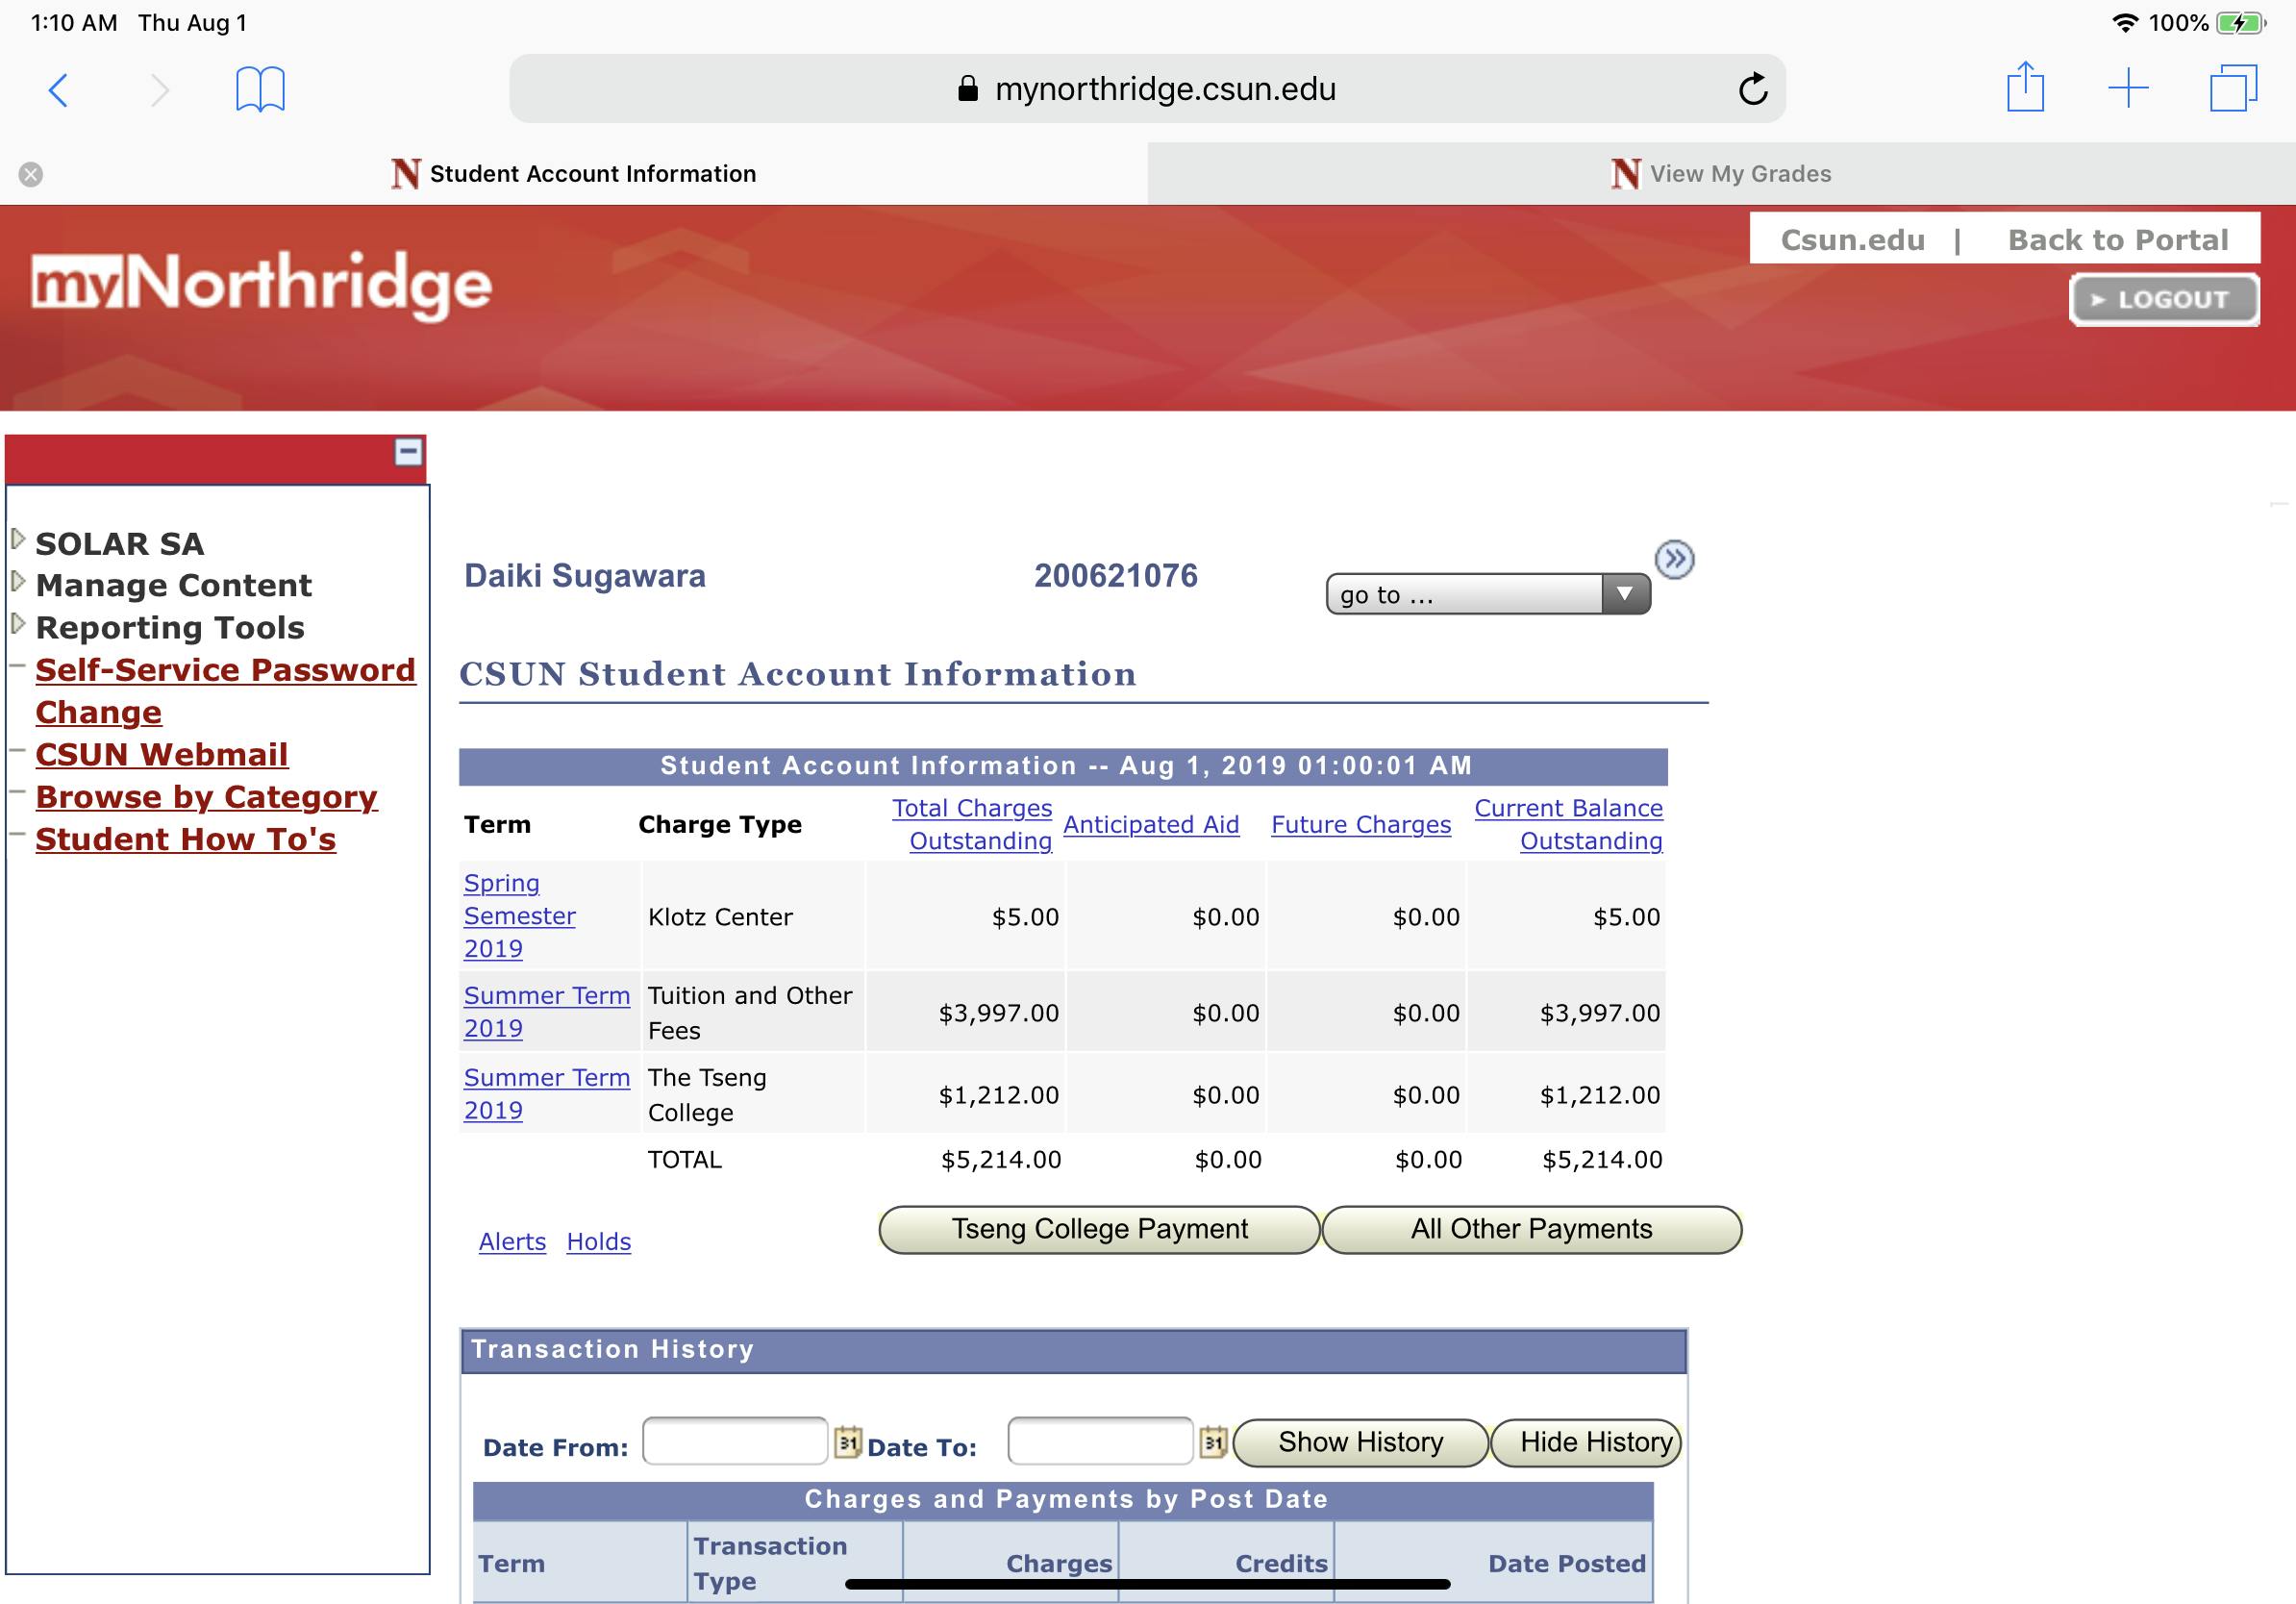This screenshot has width=2296, height=1604.
Task: Open the CSUN Webmail link
Action: 161,754
